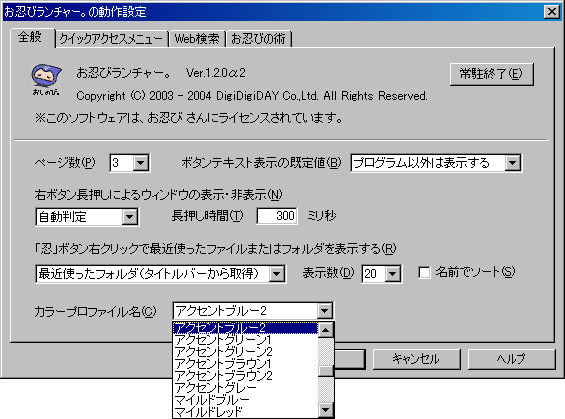Select アクセントブルー2 in the list
This screenshot has height=419, width=565.
(246, 328)
